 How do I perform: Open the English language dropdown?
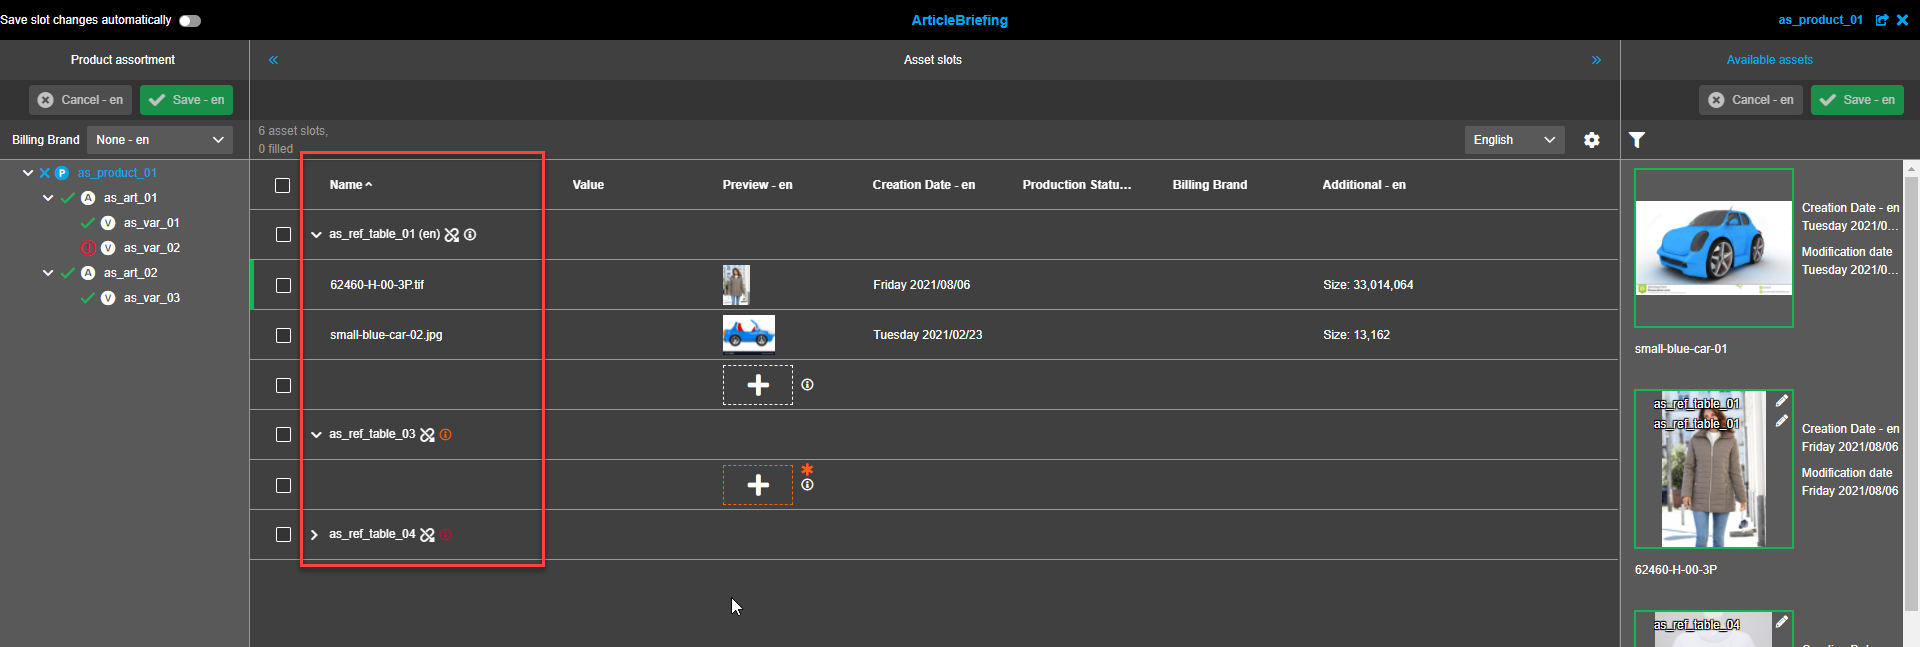pos(1514,140)
